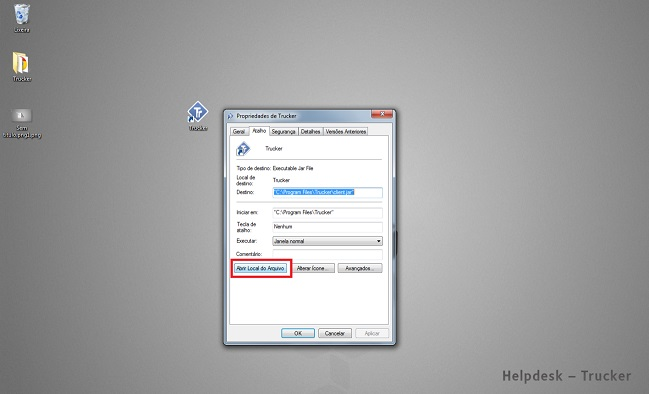Open the Avançados options button

point(360,268)
